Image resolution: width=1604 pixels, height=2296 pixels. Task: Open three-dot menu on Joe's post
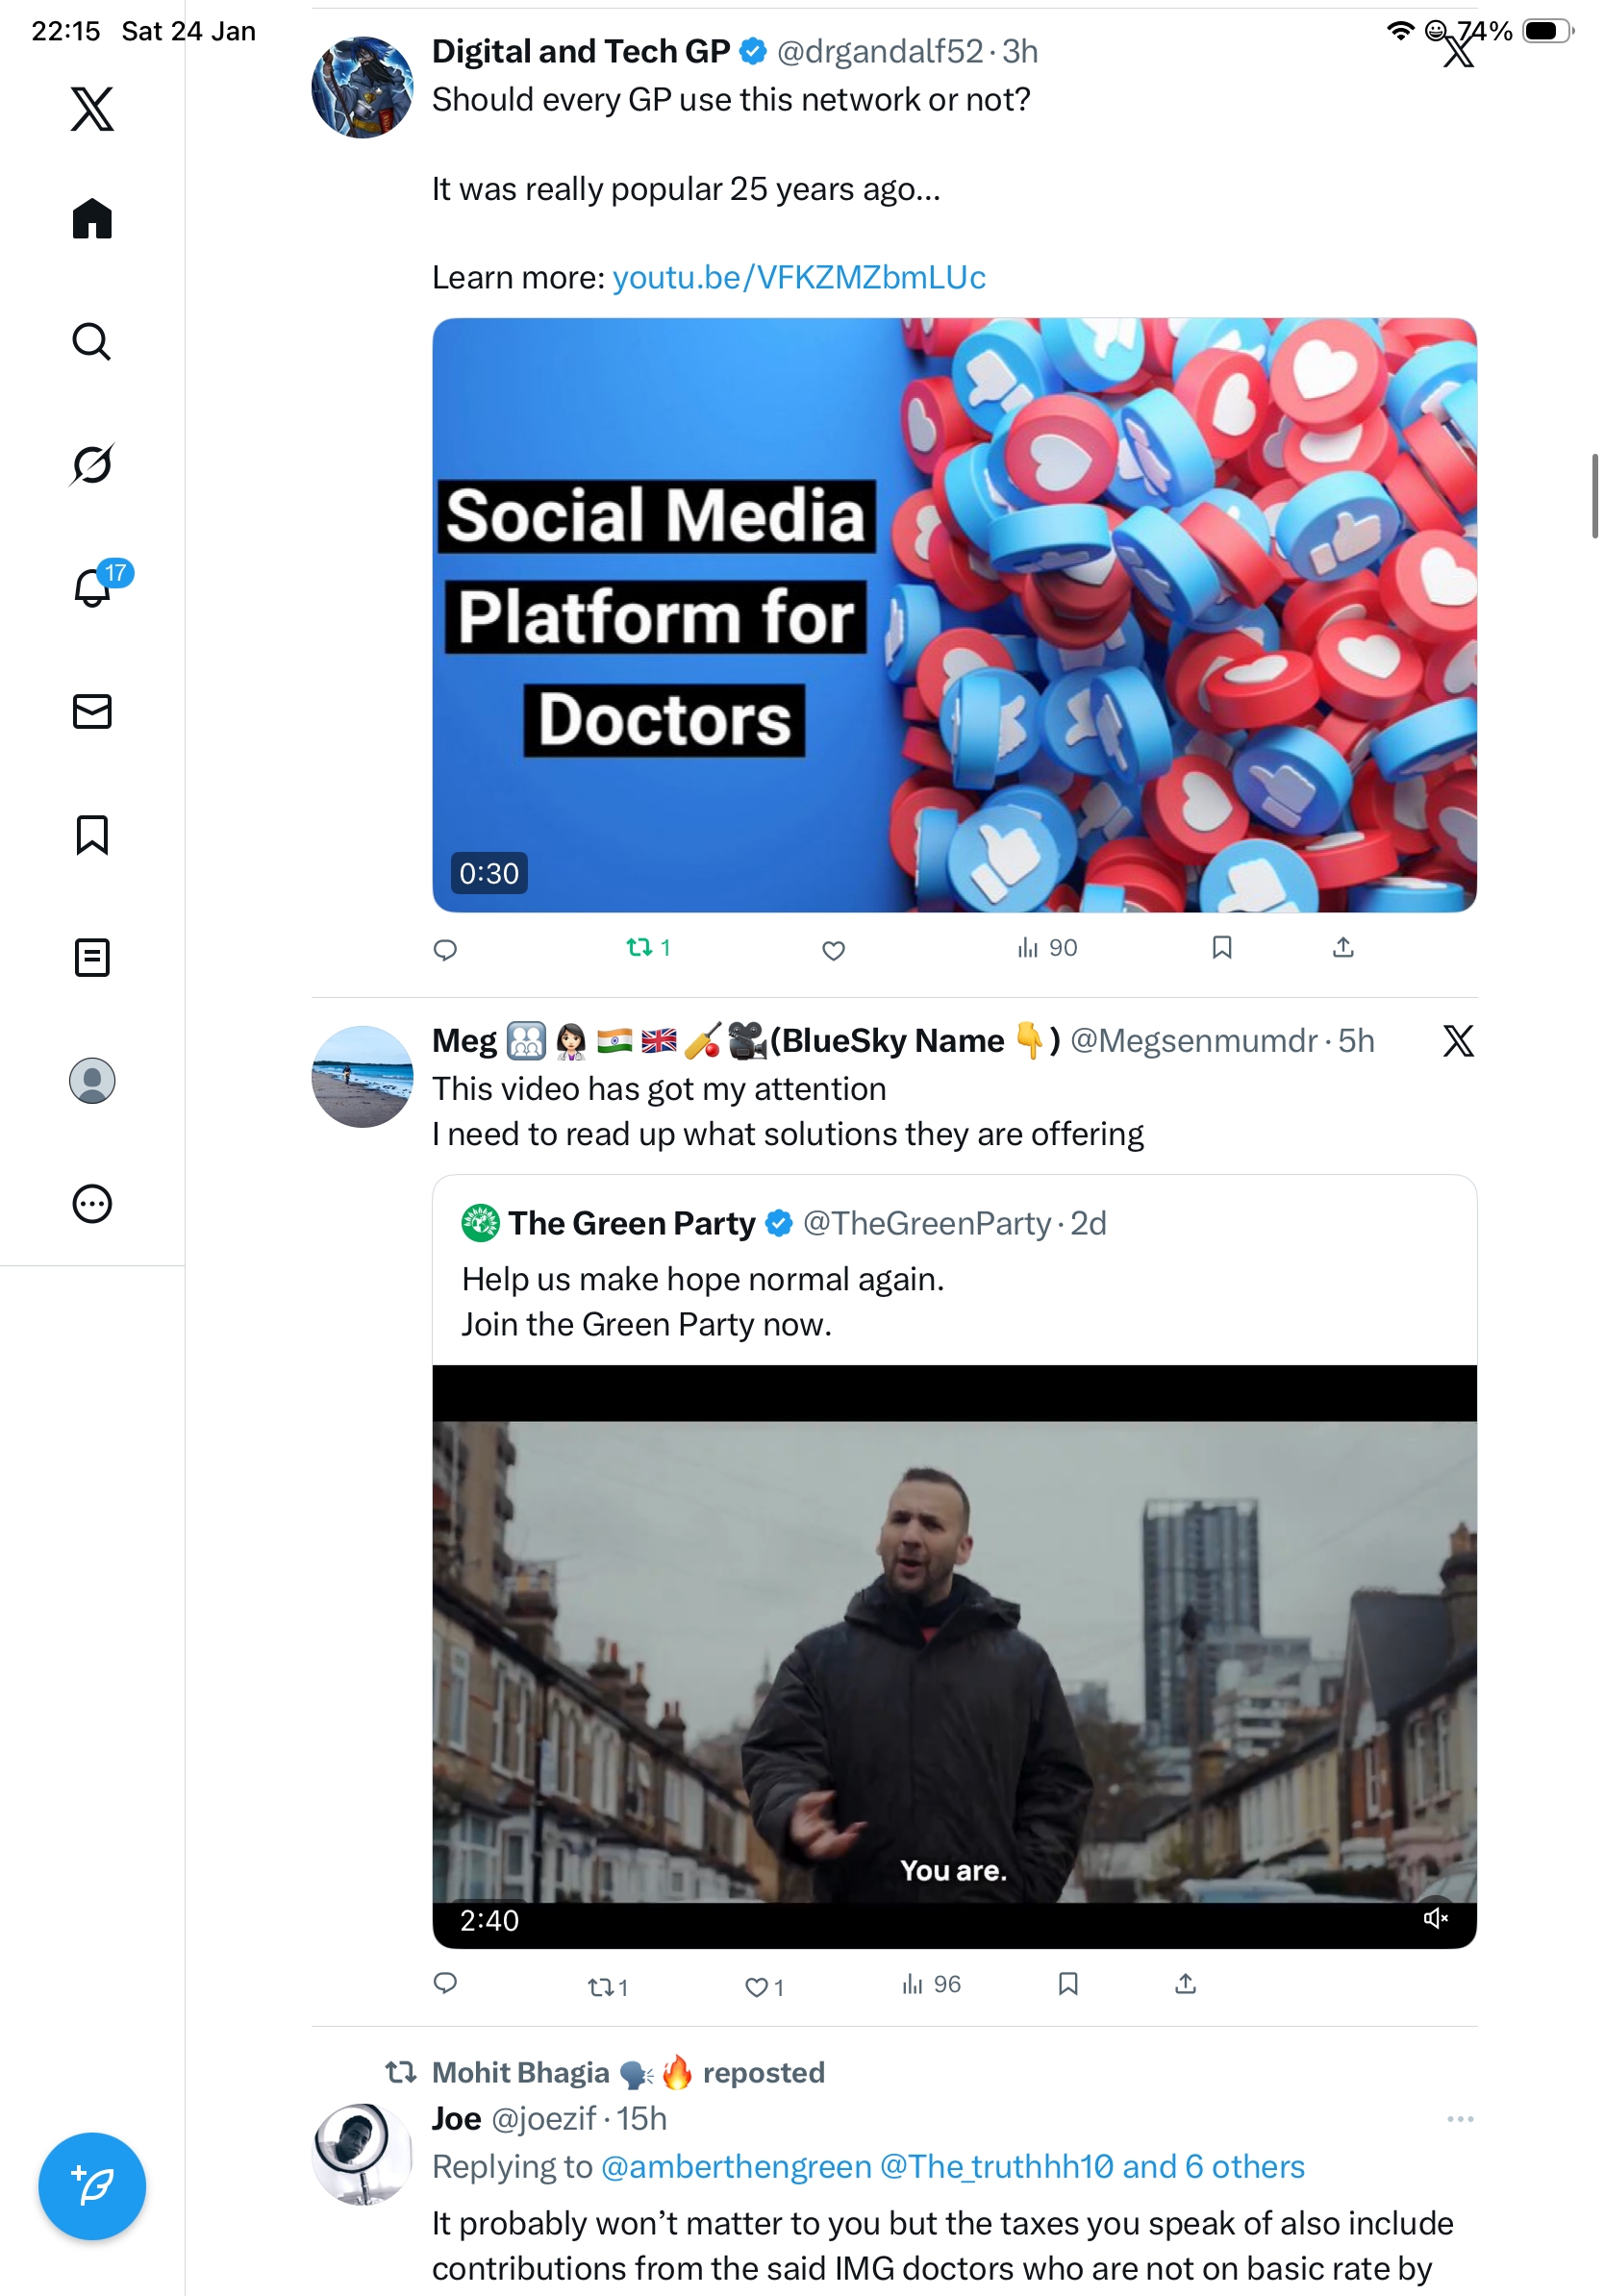pos(1459,2119)
